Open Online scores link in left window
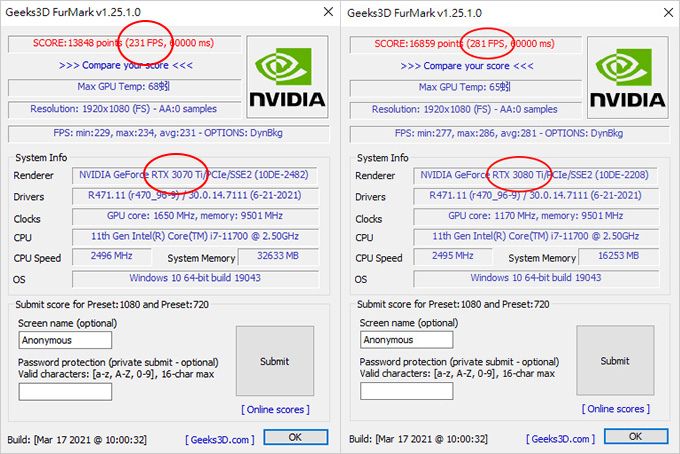 [275, 409]
